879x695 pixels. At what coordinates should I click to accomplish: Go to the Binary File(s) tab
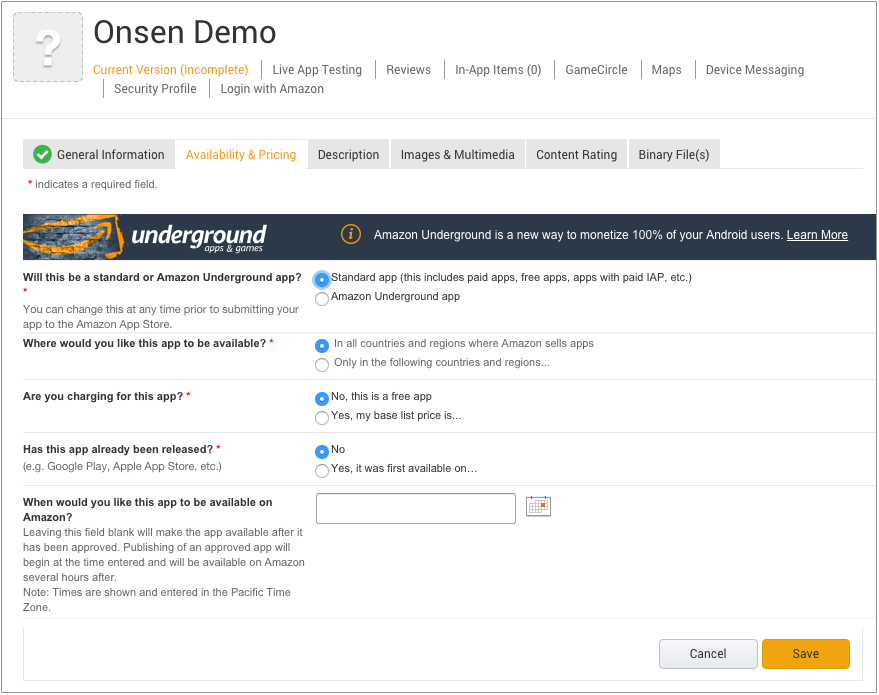[674, 154]
